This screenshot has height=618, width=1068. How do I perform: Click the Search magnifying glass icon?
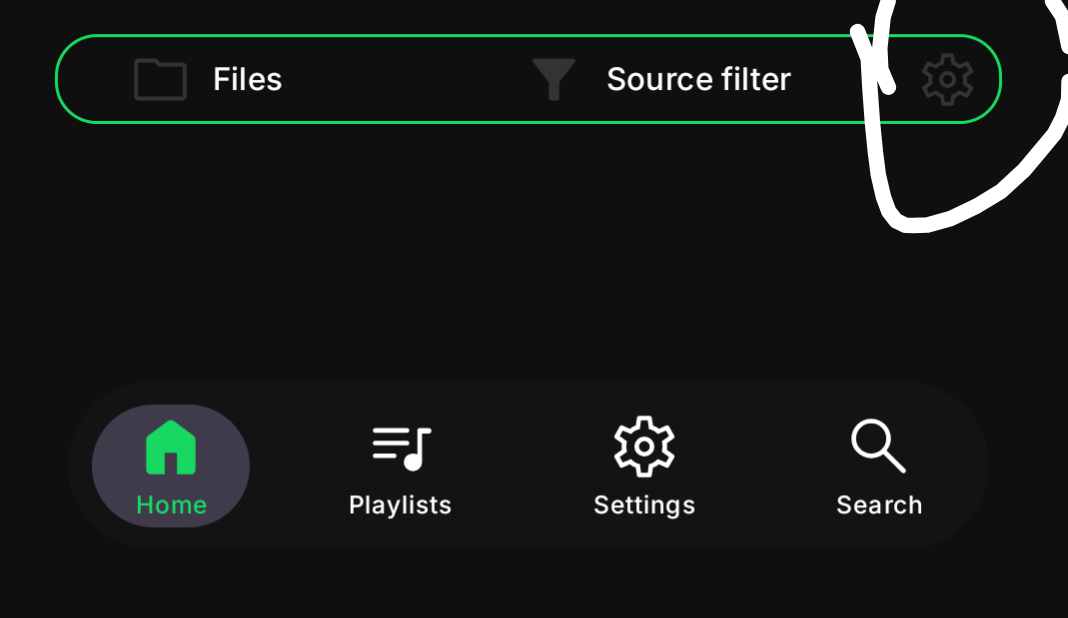coord(878,446)
